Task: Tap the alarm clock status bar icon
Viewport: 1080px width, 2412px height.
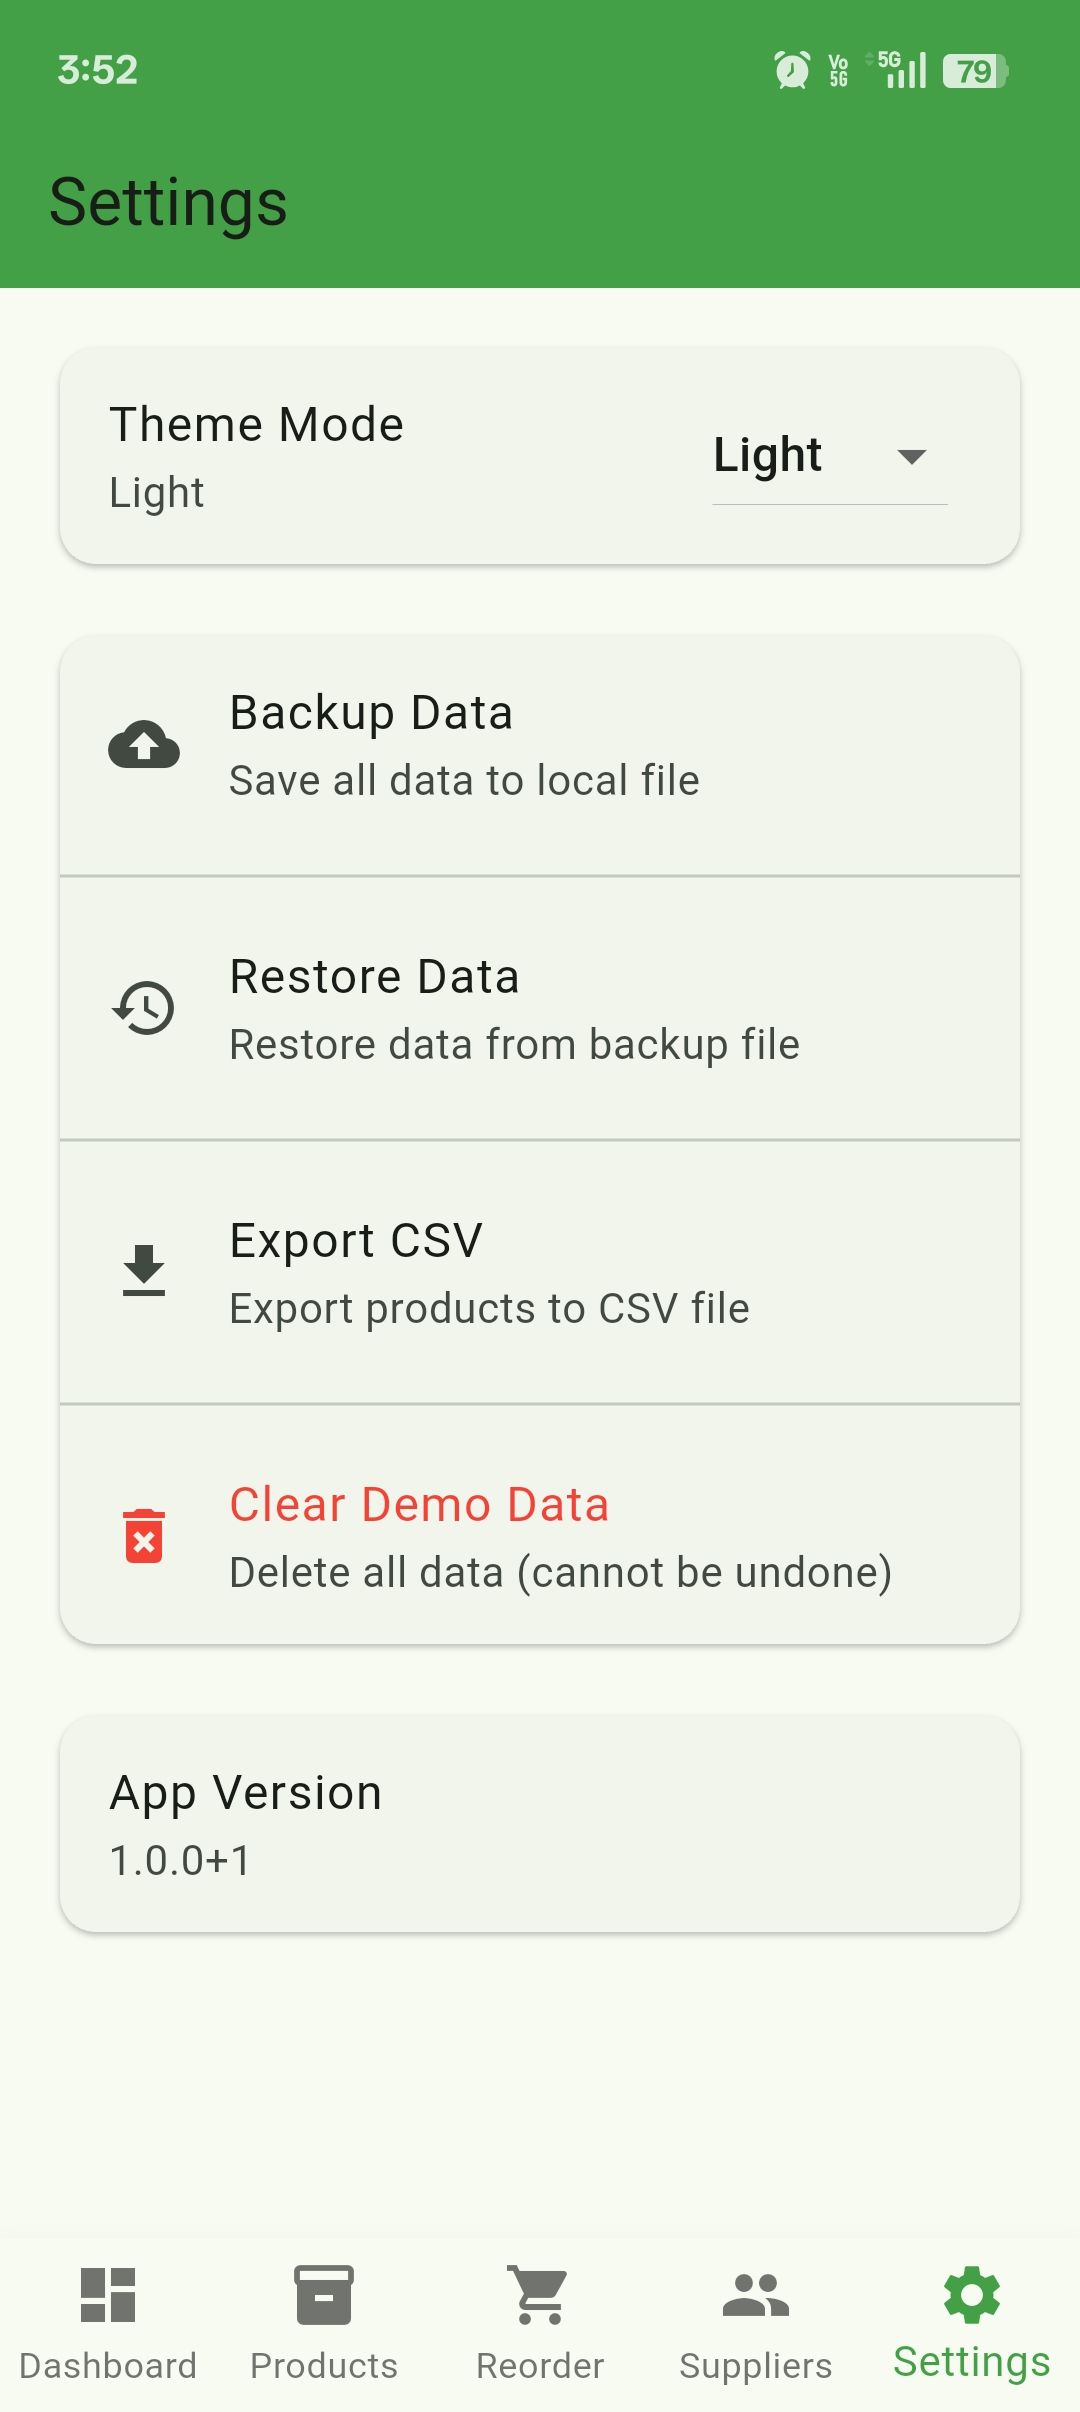Action: (x=792, y=71)
